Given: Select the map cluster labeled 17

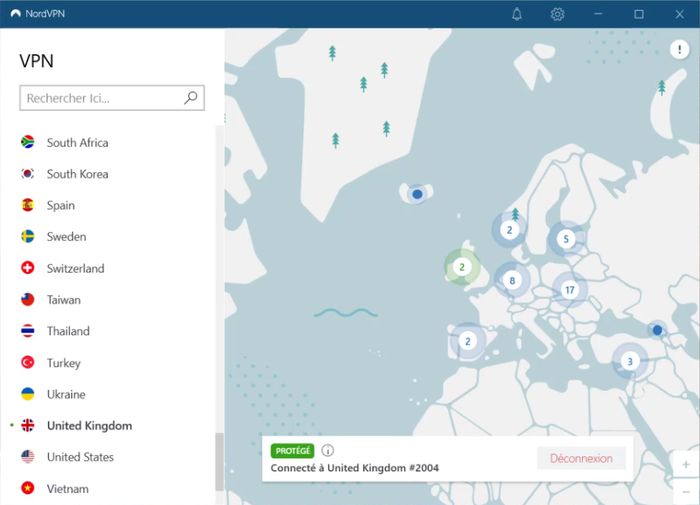Looking at the screenshot, I should pyautogui.click(x=570, y=290).
